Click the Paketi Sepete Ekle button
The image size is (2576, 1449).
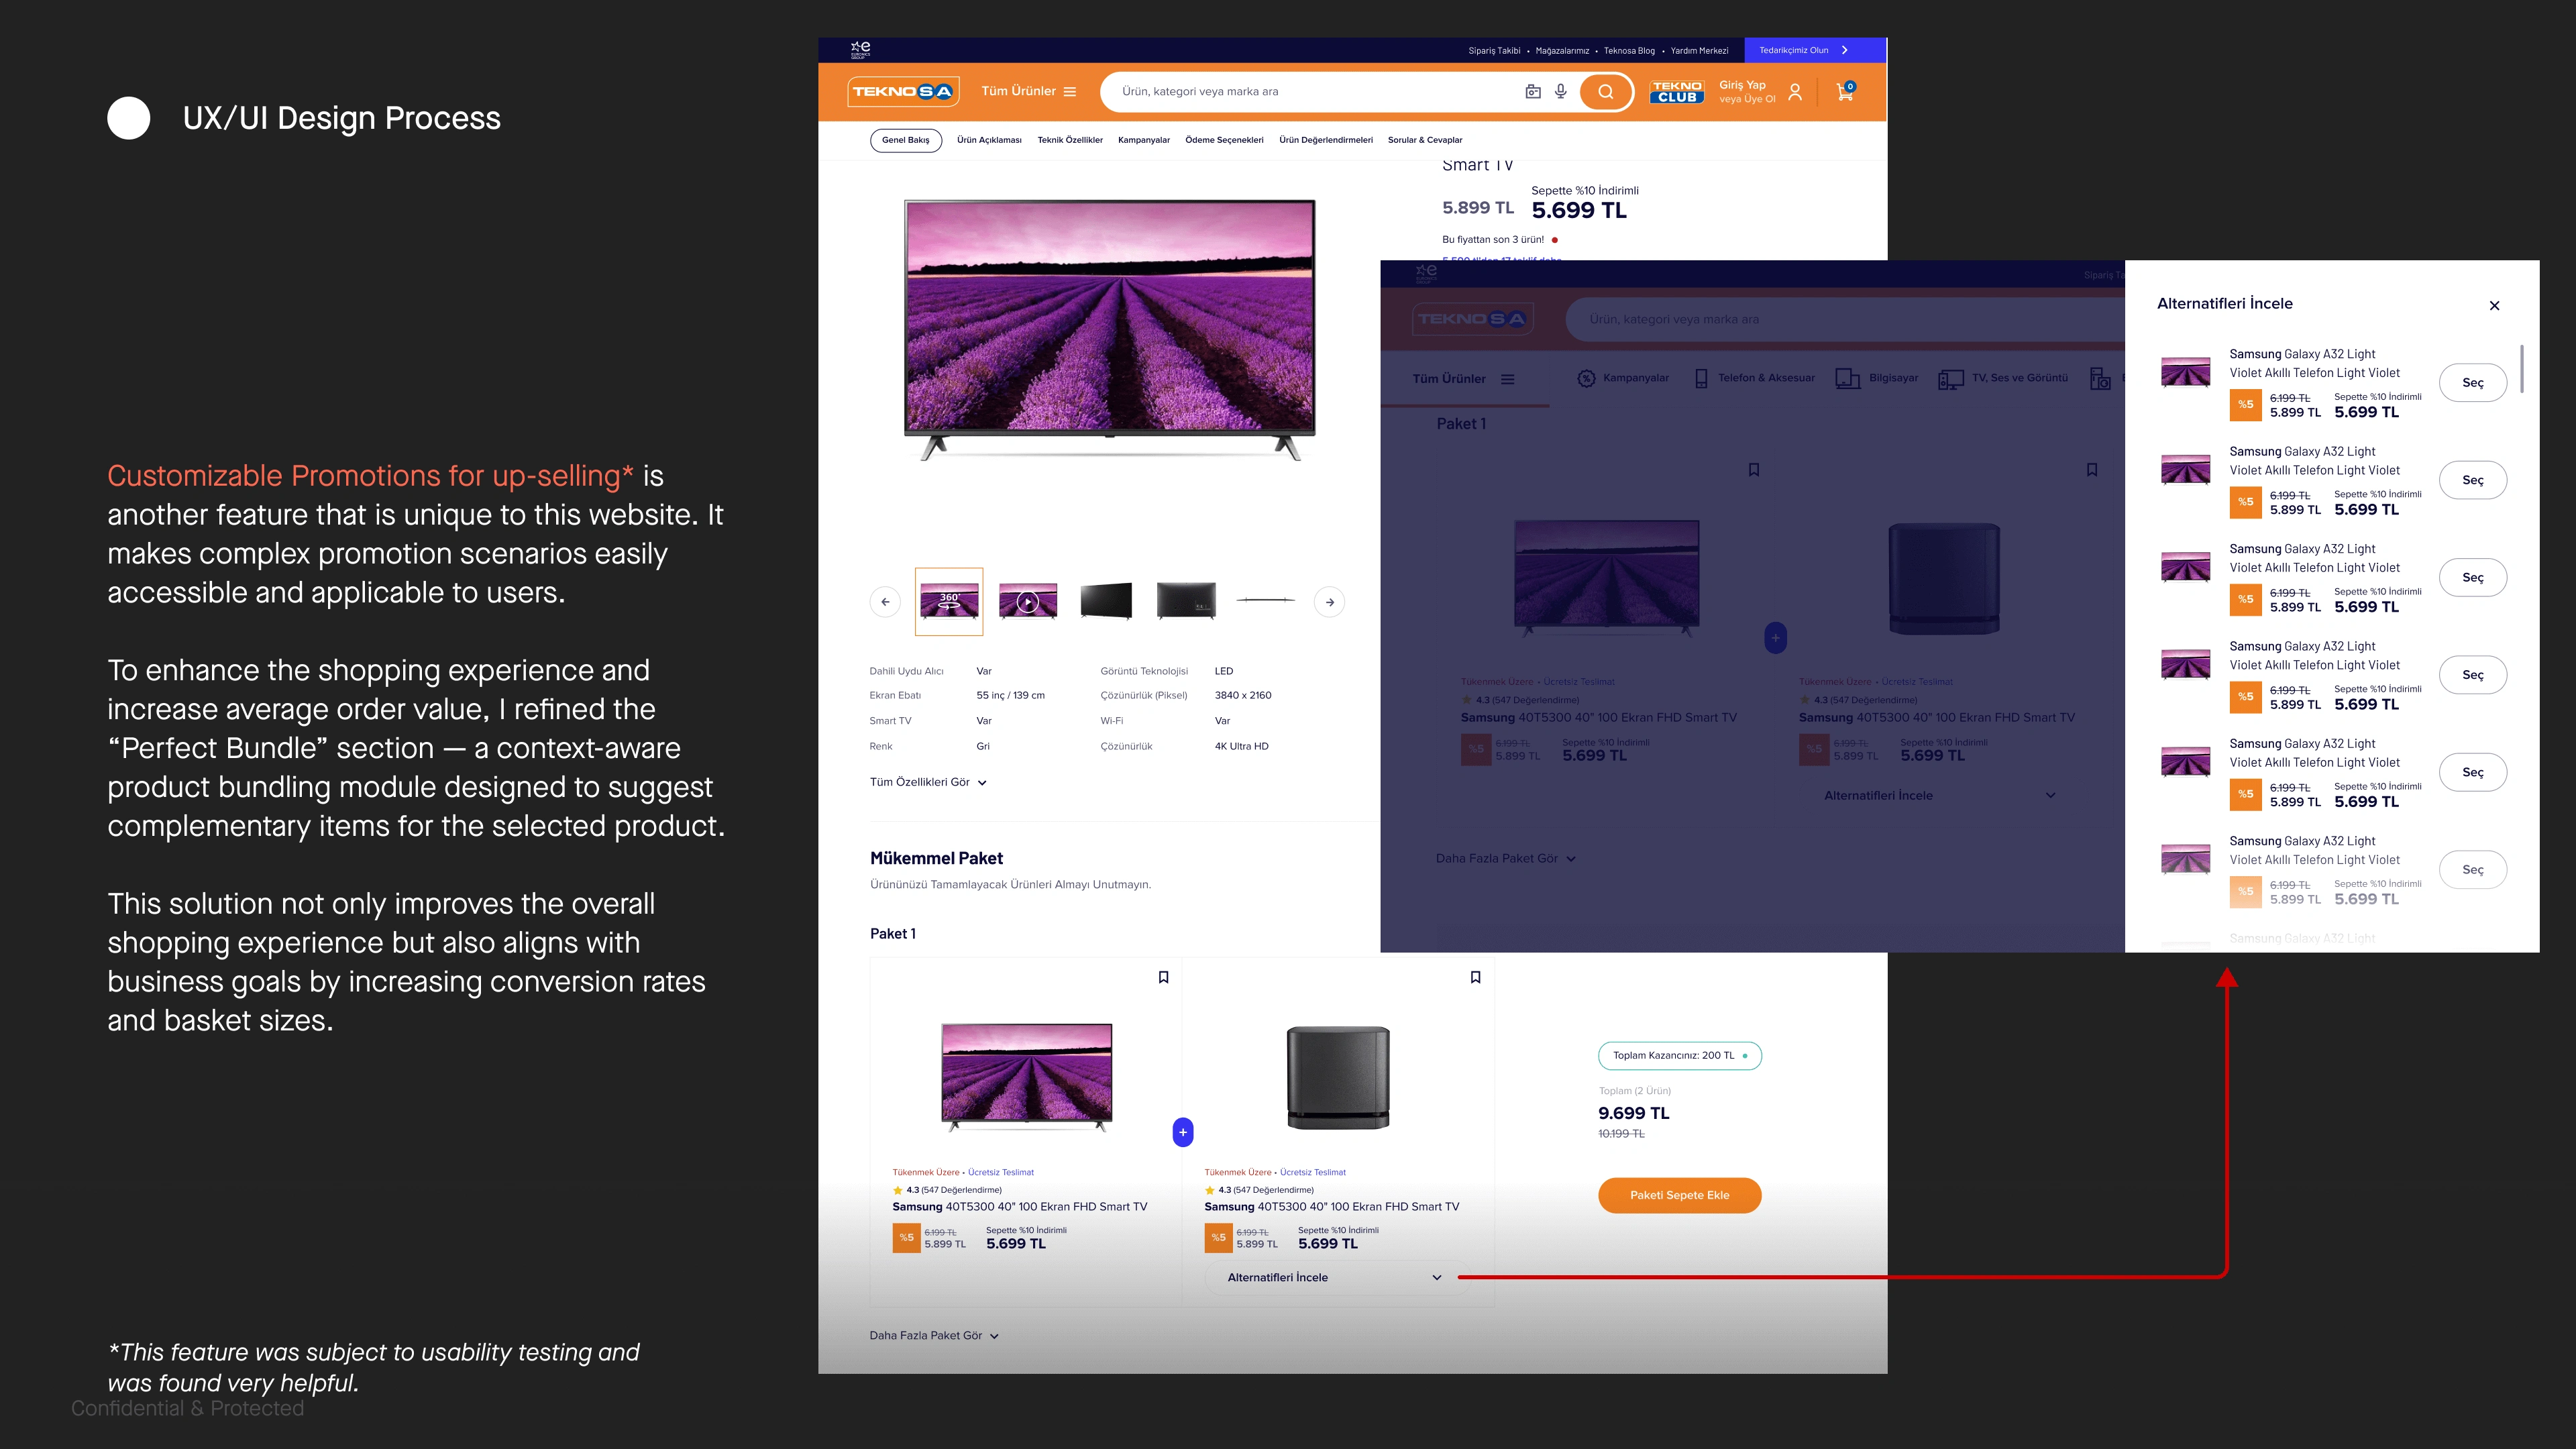click(1679, 1195)
